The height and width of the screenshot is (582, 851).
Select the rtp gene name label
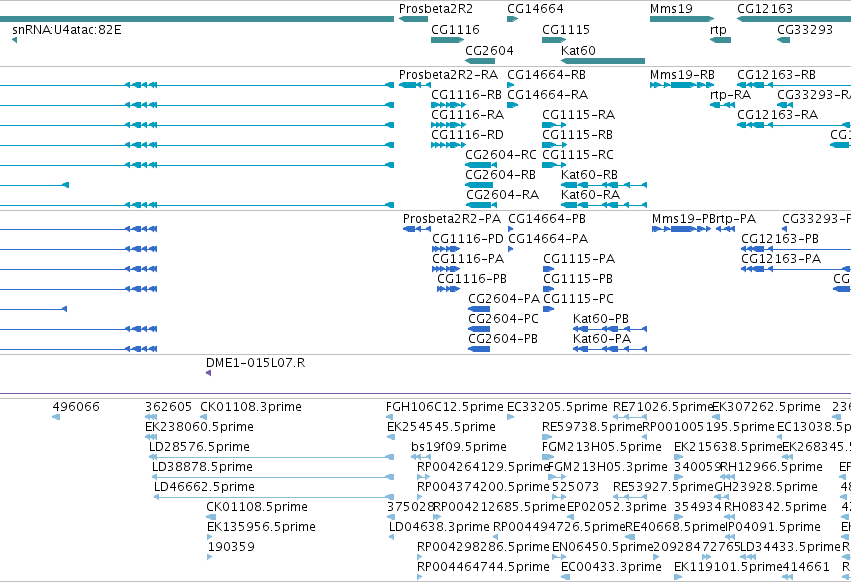(718, 30)
